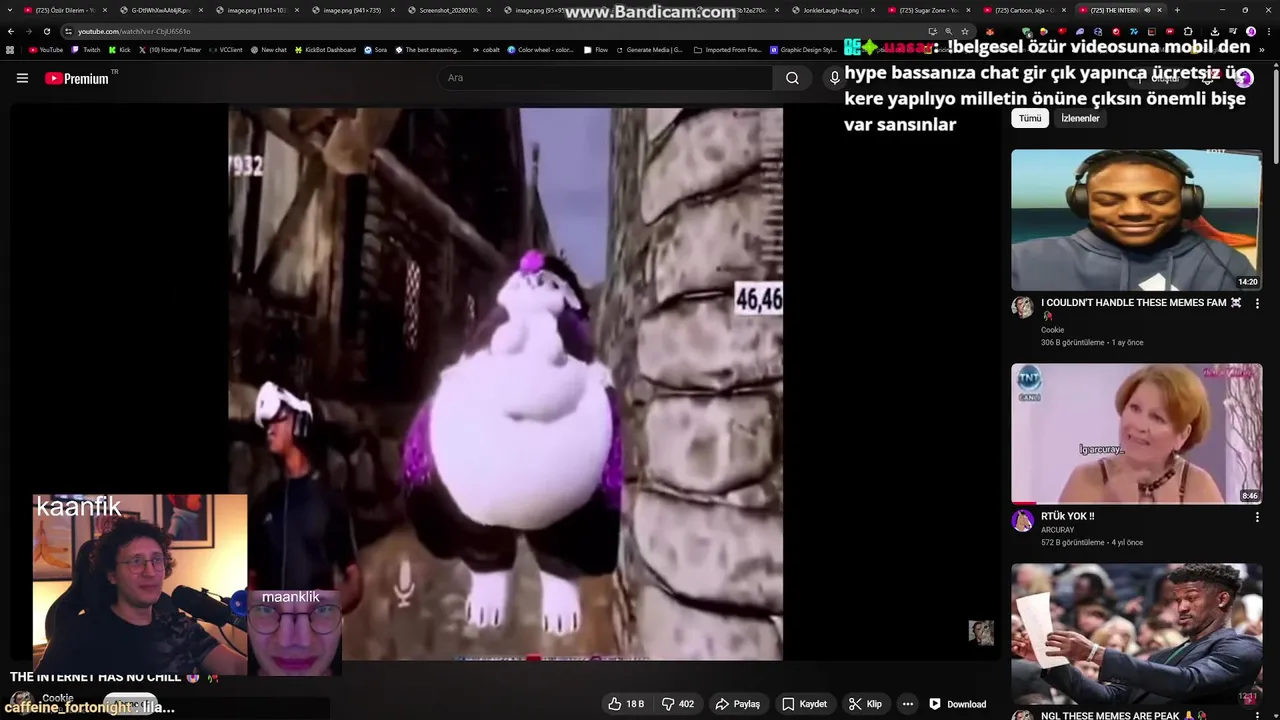The height and width of the screenshot is (720, 1280).
Task: Share the video using Paylaş button
Action: [x=737, y=704]
